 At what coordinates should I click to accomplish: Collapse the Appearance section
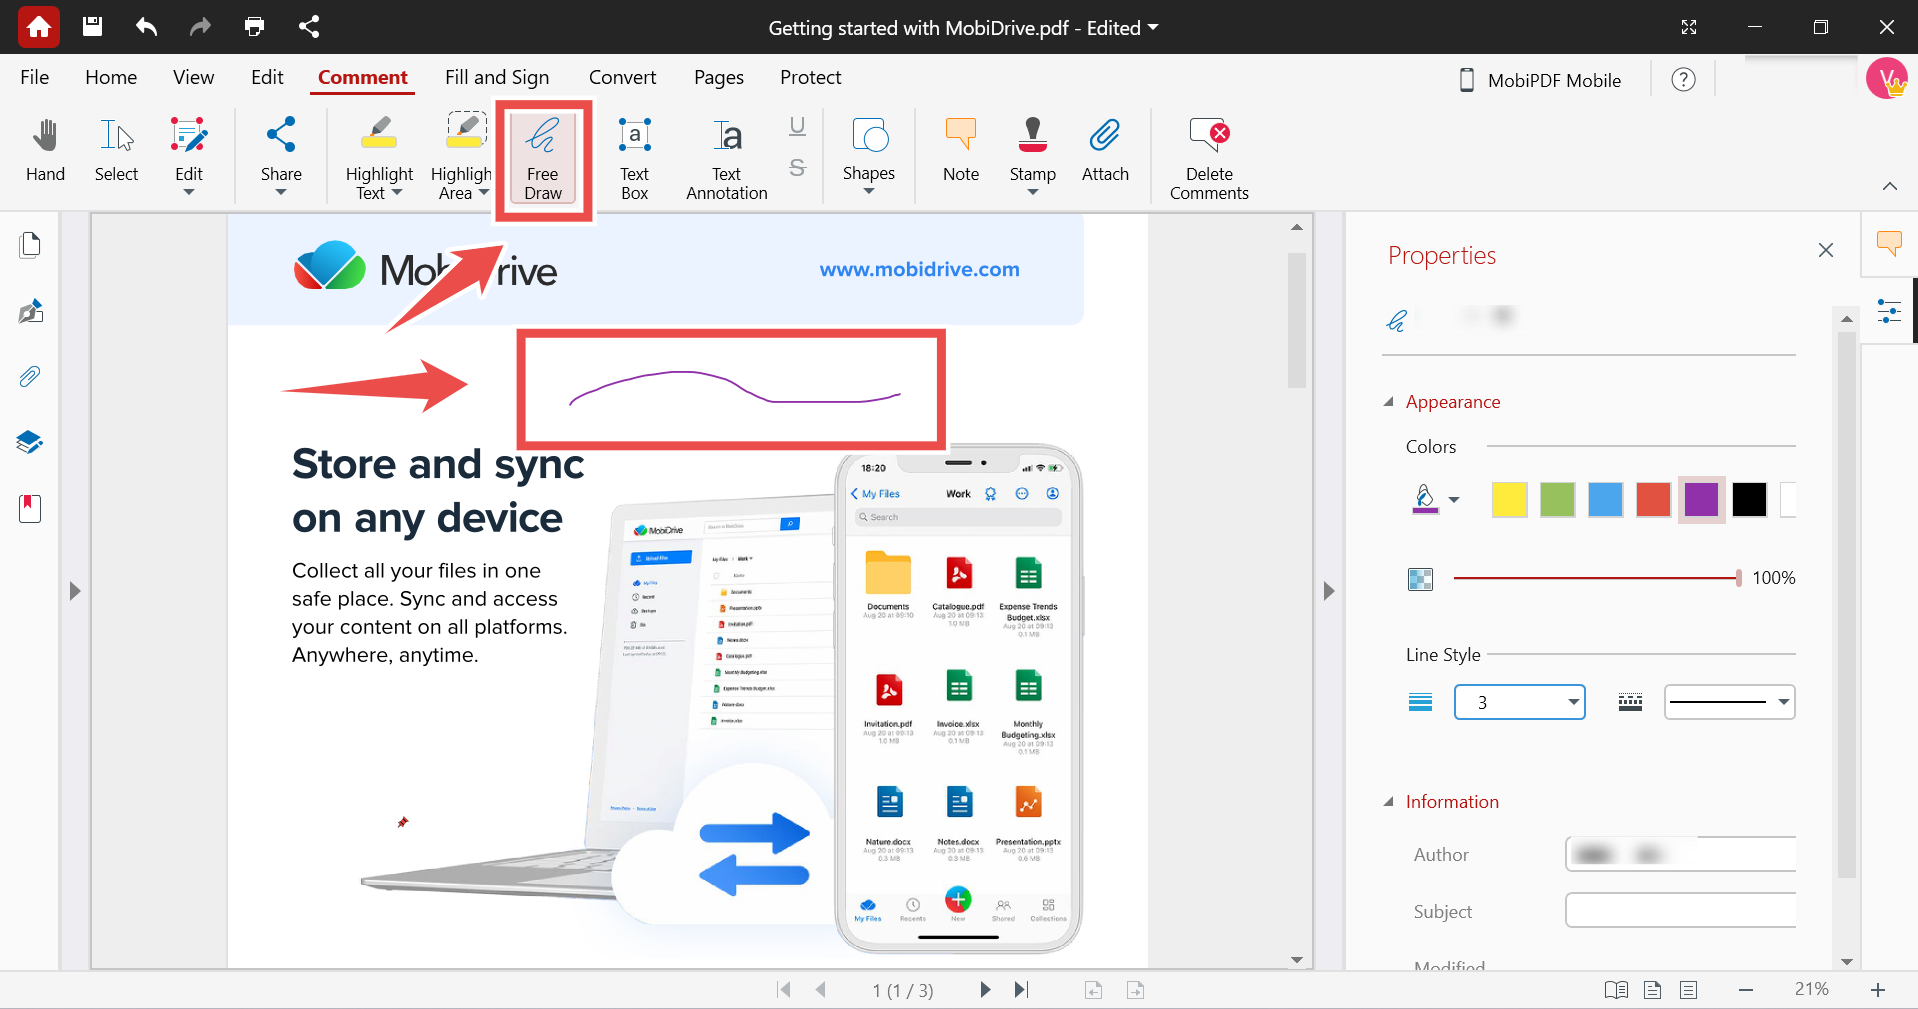click(1389, 402)
